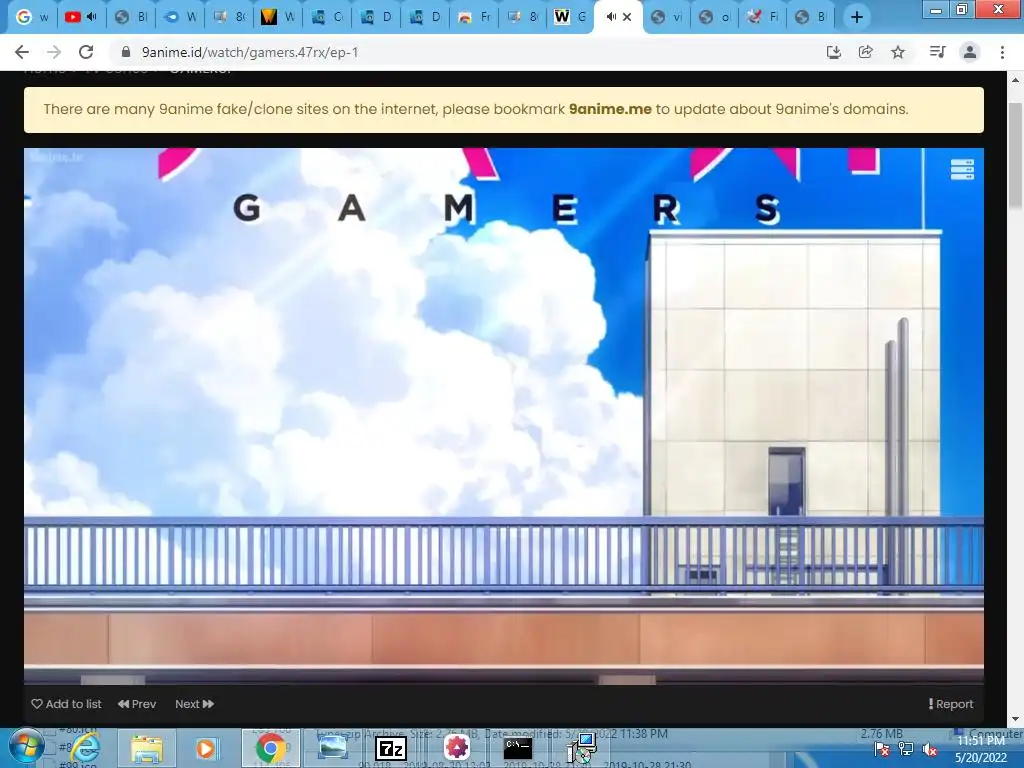Switch to the tab labeled Fr

point(474,17)
